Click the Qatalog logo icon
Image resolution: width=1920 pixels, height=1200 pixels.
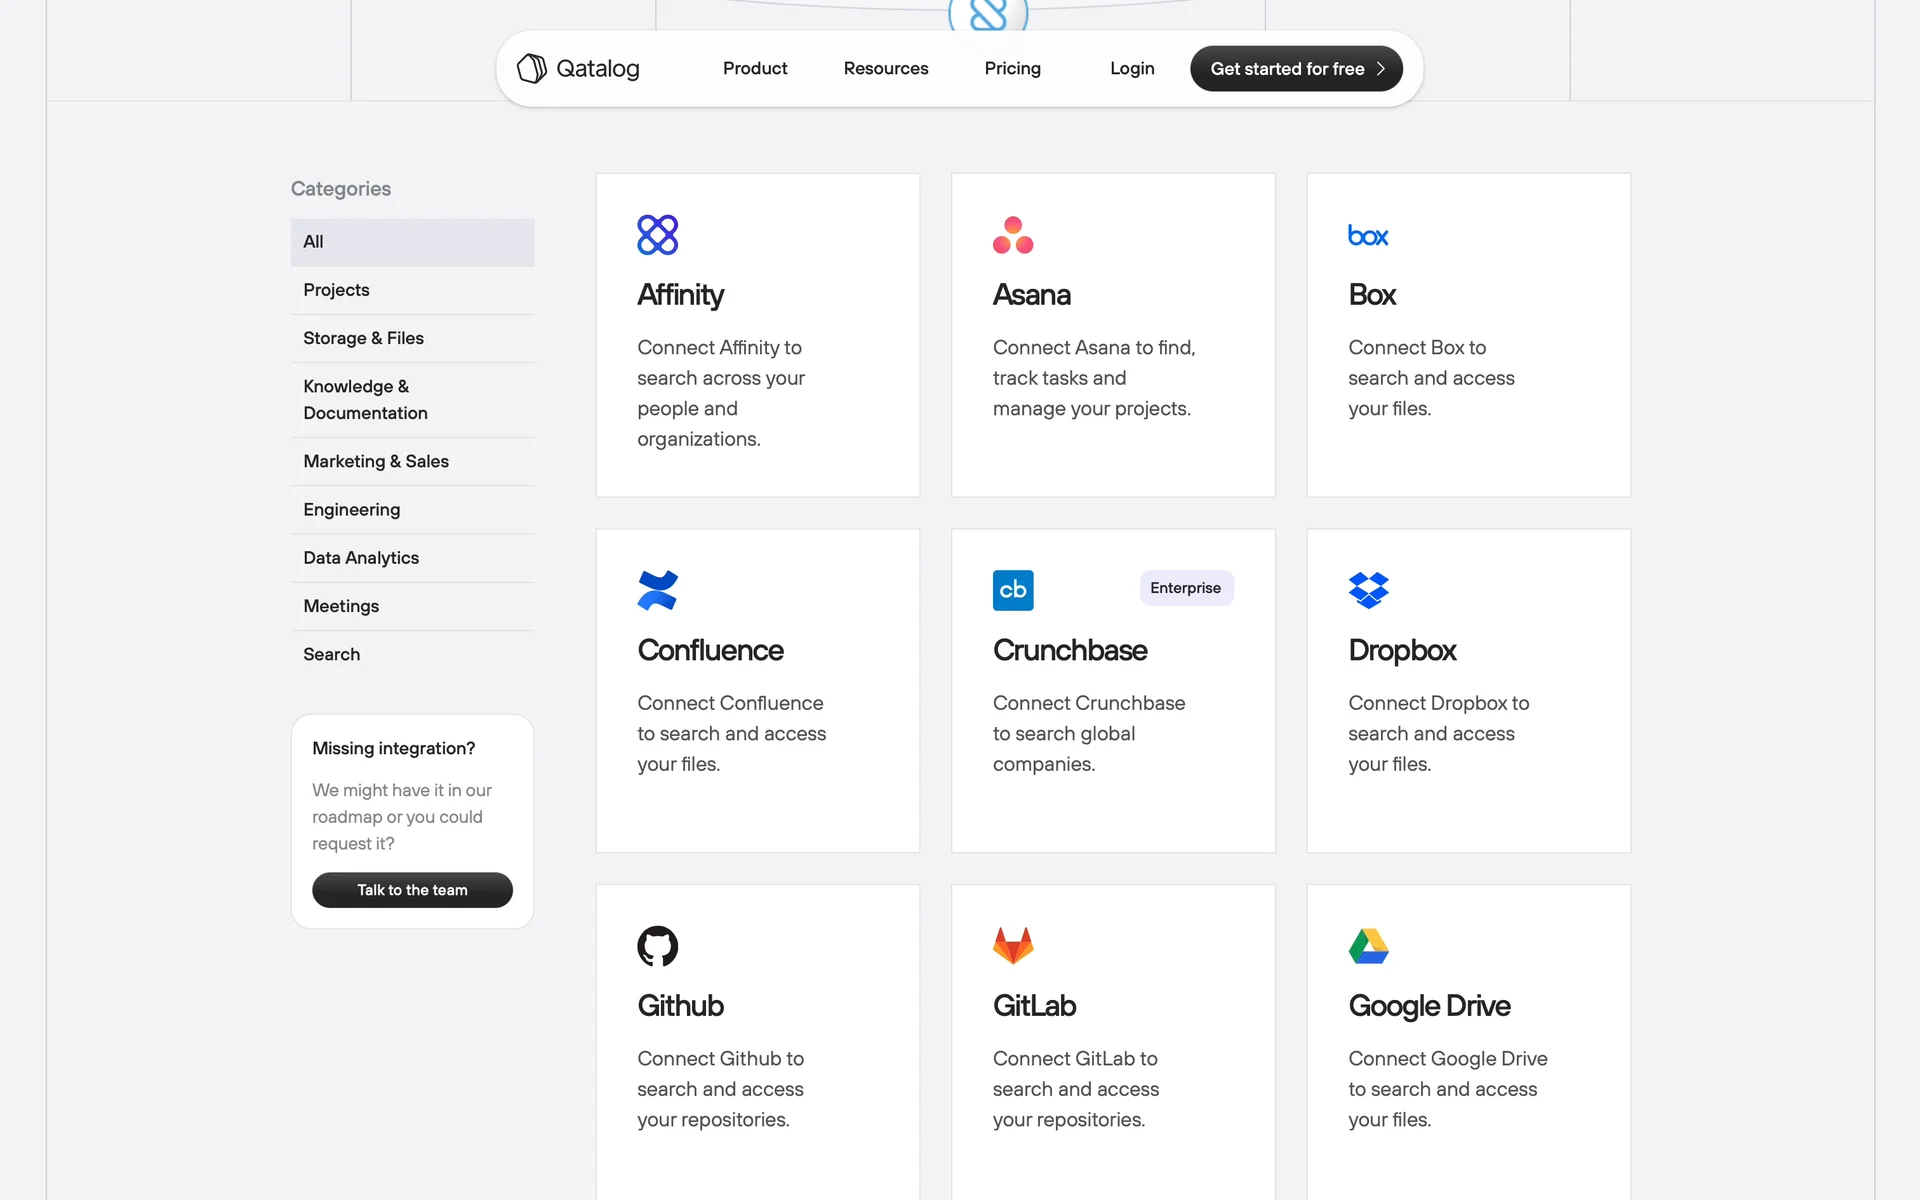(x=531, y=68)
